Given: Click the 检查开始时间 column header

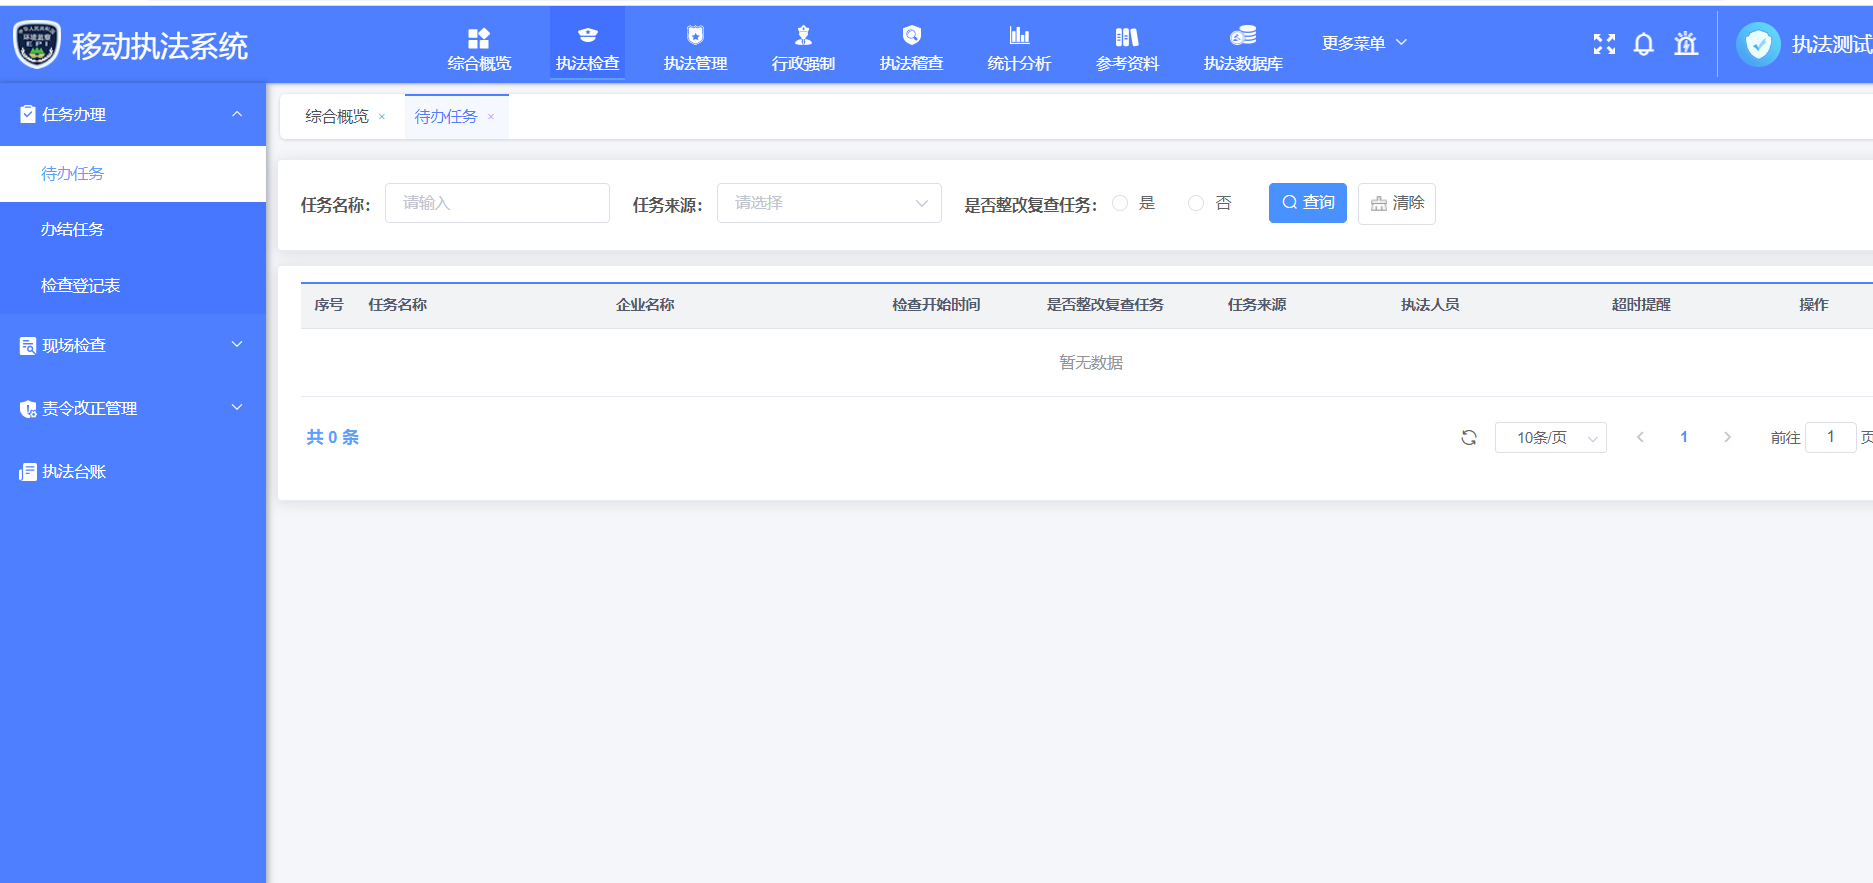Looking at the screenshot, I should [x=936, y=305].
